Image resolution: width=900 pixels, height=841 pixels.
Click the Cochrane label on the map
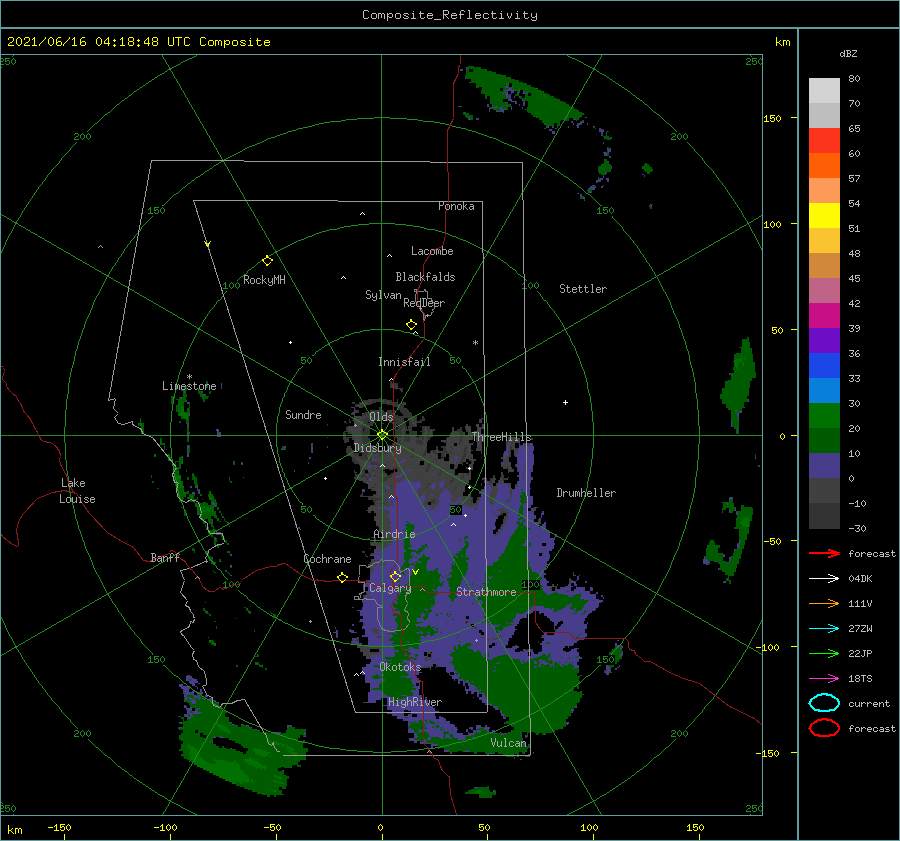click(327, 559)
